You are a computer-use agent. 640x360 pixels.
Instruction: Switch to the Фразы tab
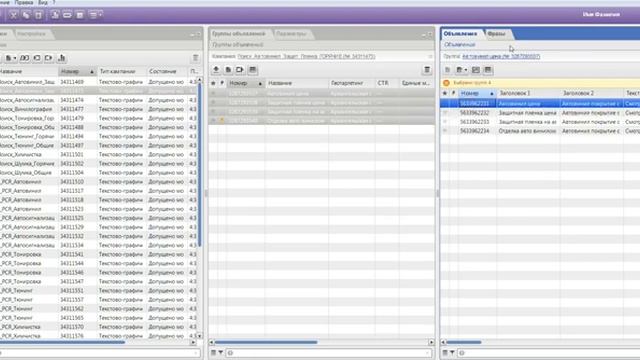point(496,34)
